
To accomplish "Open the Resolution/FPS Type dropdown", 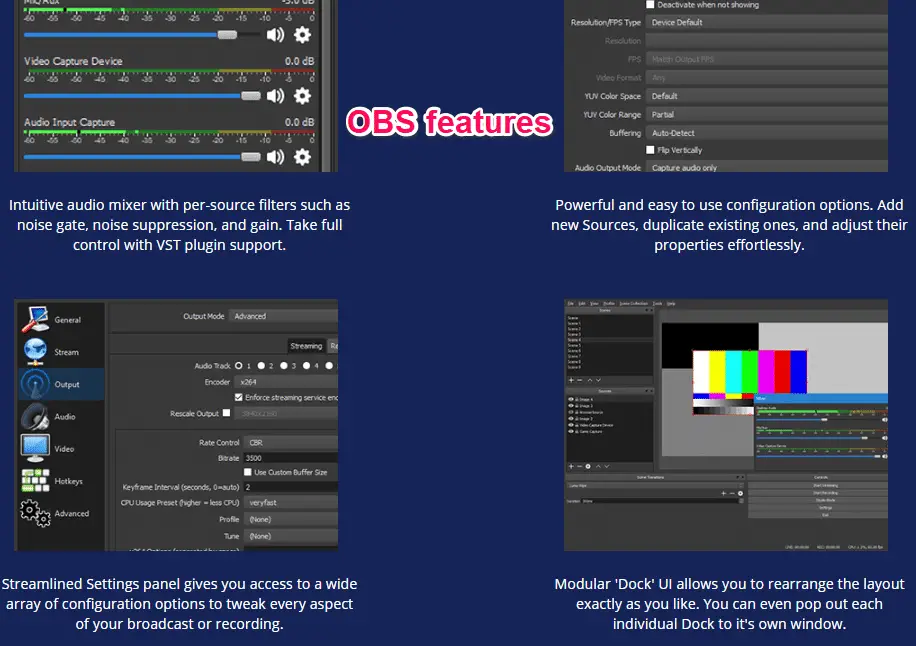I will click(x=767, y=22).
